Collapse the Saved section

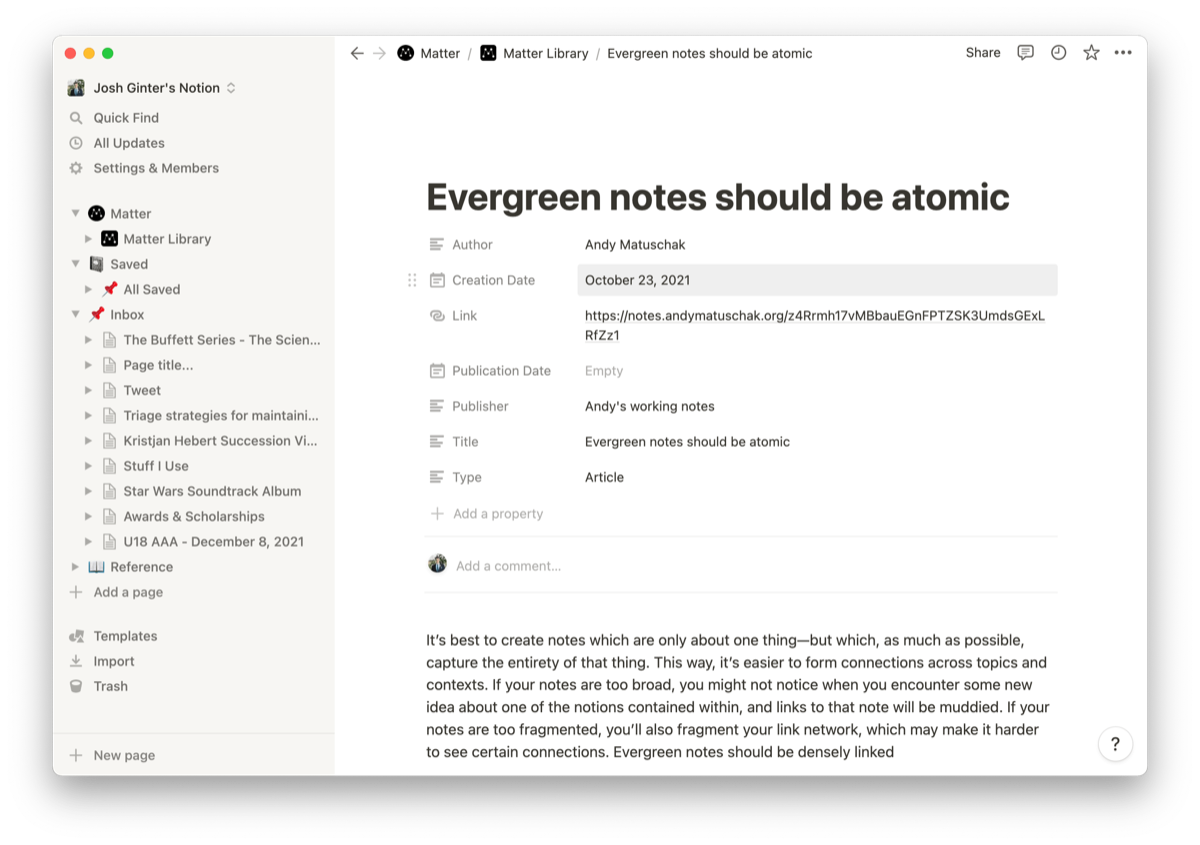[x=75, y=264]
